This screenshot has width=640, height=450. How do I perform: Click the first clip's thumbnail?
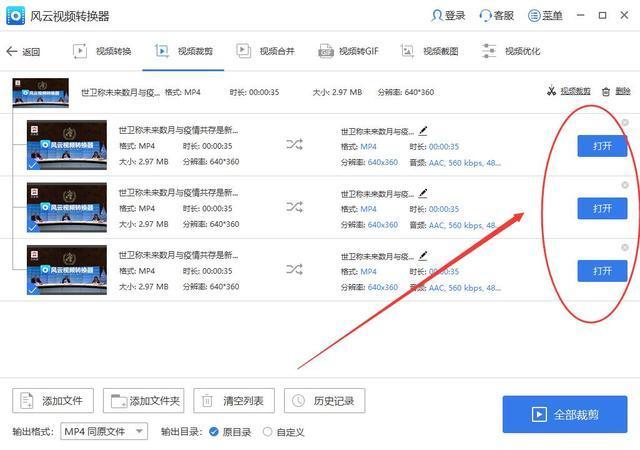67,145
